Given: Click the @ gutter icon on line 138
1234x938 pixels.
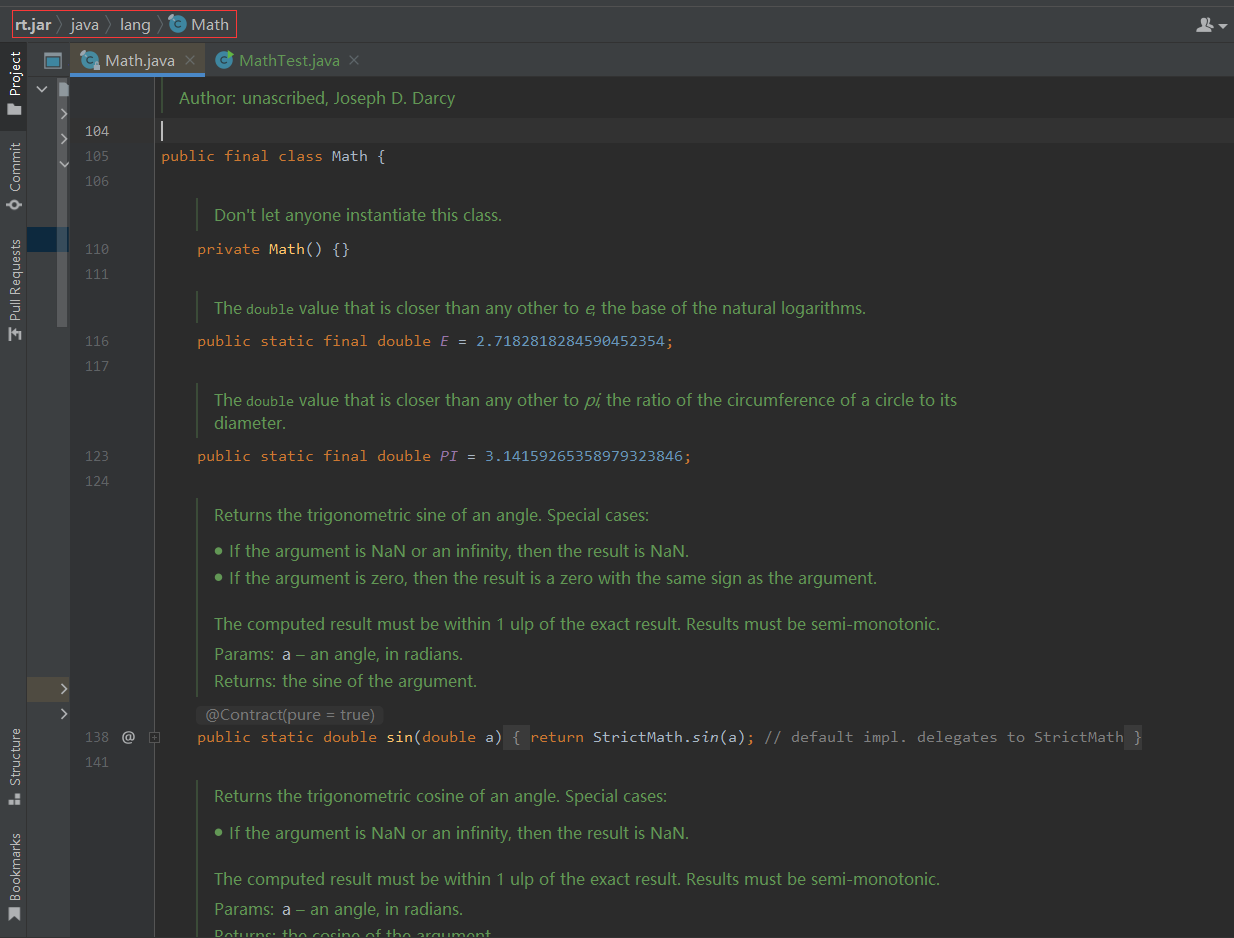Looking at the screenshot, I should coord(128,737).
